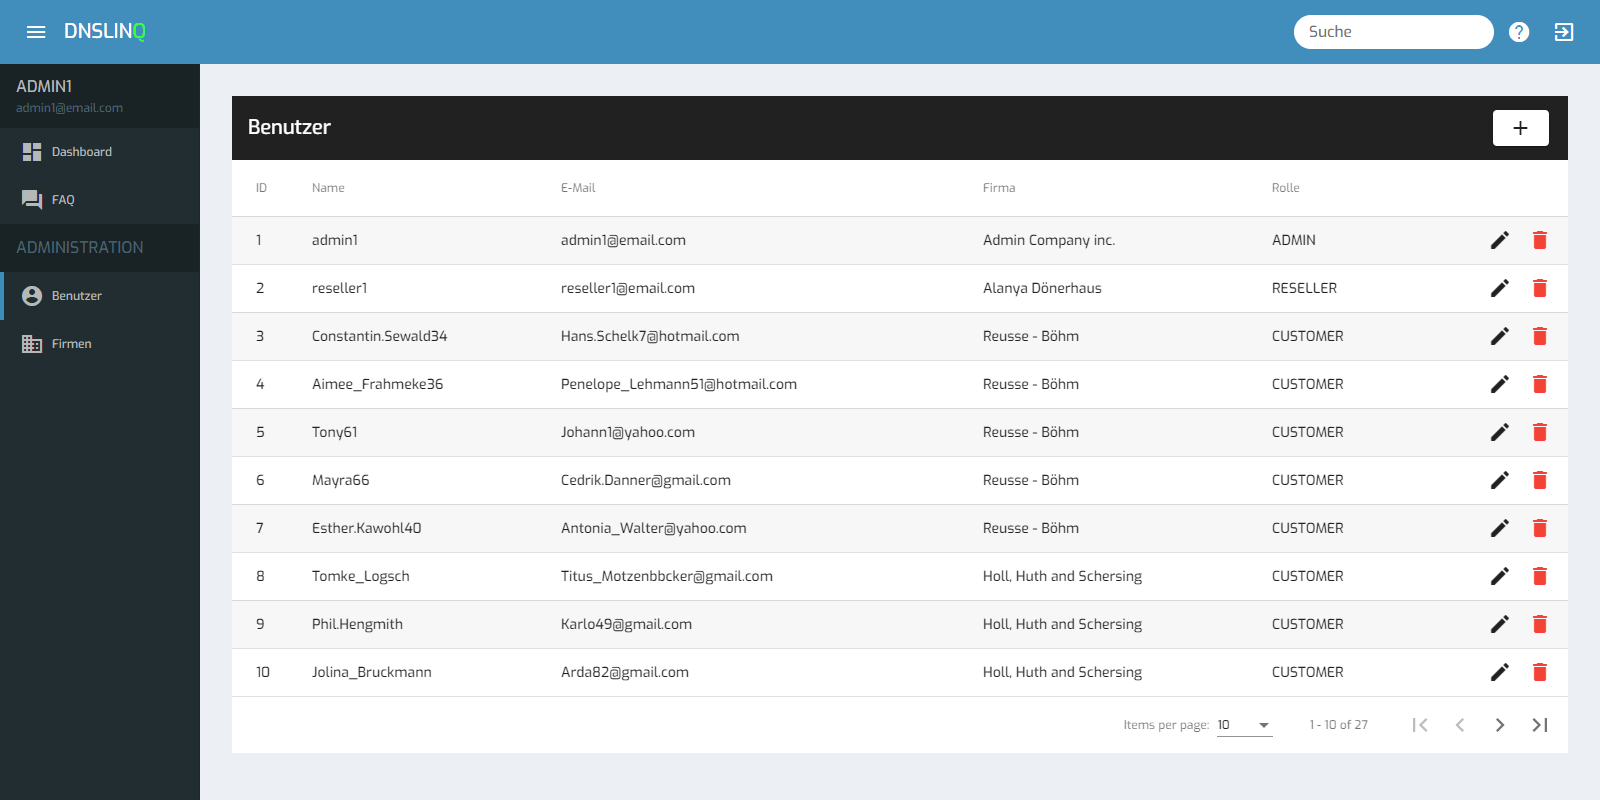Click the RESELLER role cell
The image size is (1600, 800).
1304,288
